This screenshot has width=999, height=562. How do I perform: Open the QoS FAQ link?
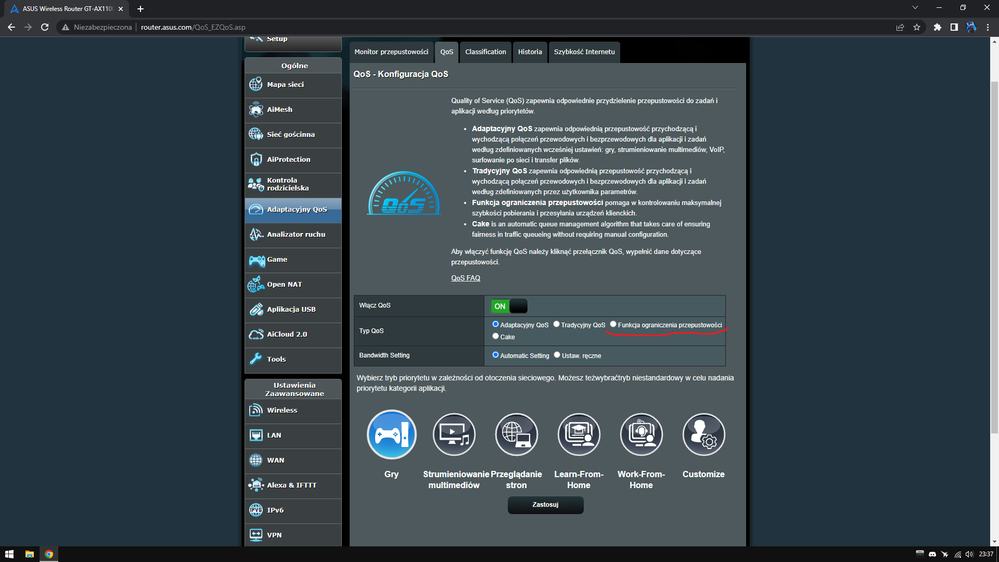(x=465, y=278)
